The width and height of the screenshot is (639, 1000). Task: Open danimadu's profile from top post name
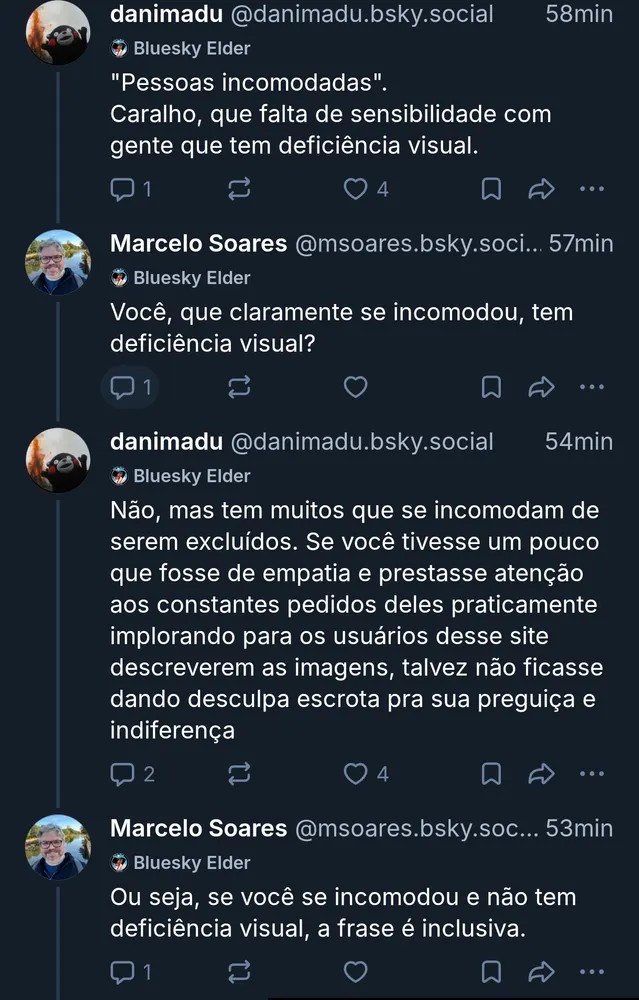(165, 15)
